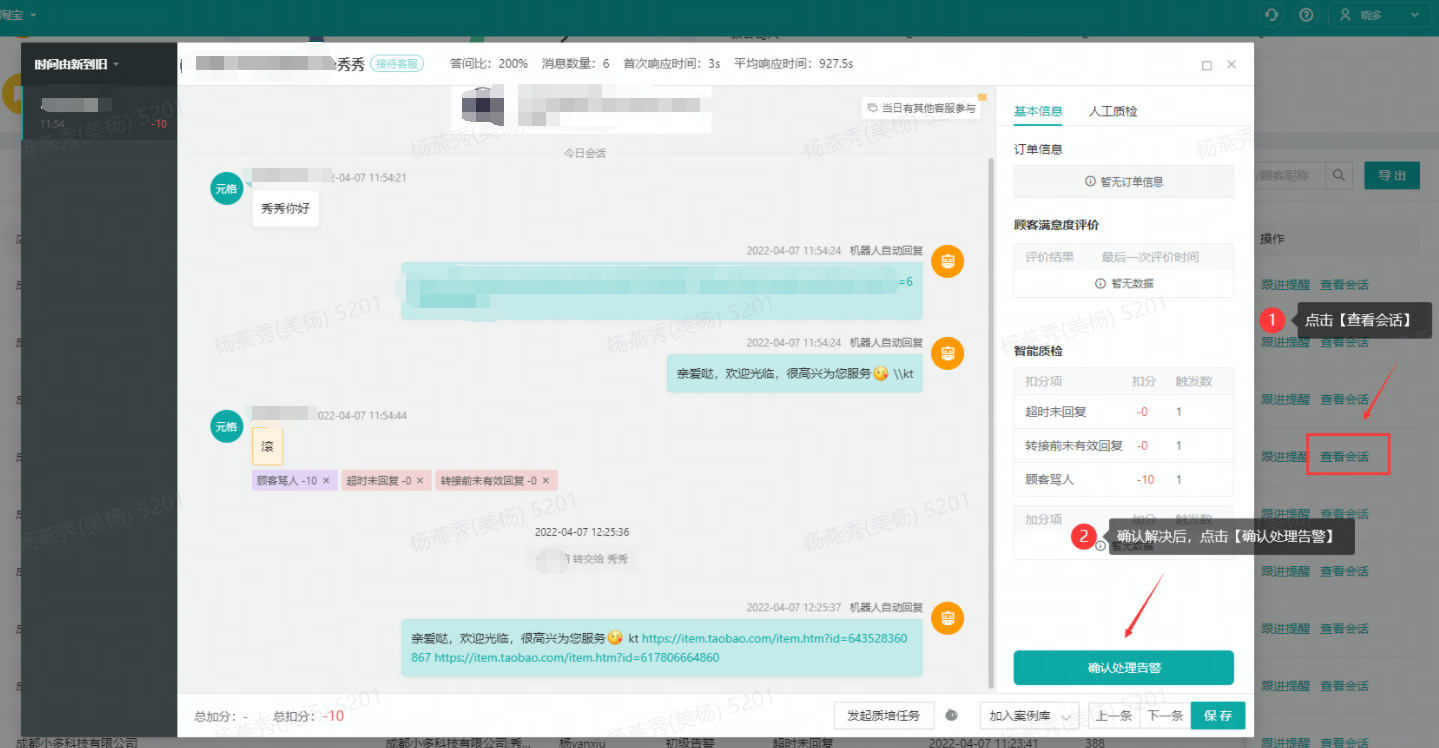Click the 今日会话 divider label
Image resolution: width=1439 pixels, height=748 pixels.
pyautogui.click(x=585, y=153)
